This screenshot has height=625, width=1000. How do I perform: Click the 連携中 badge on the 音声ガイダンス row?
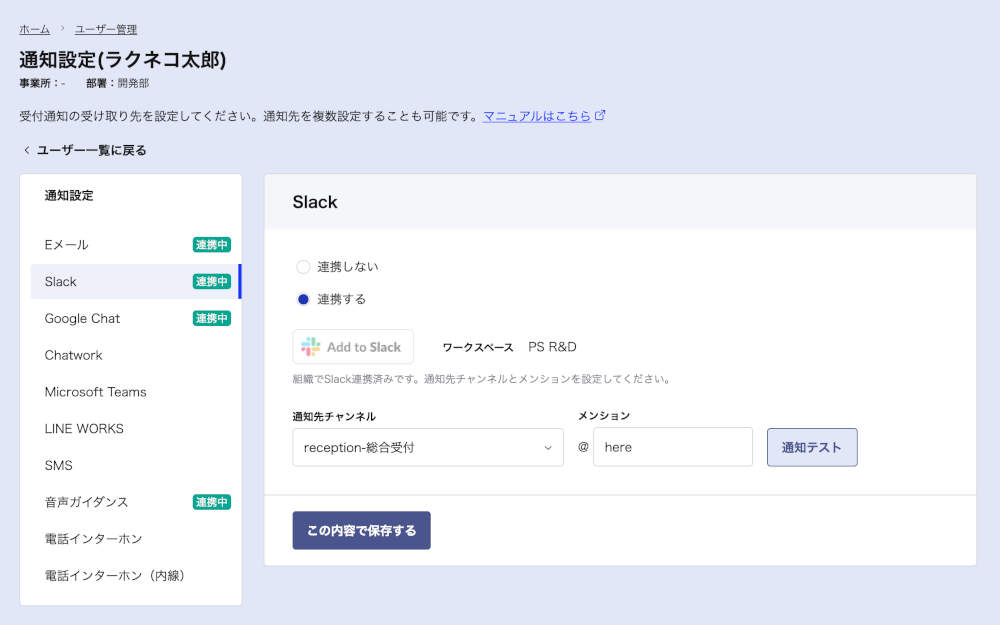[212, 502]
